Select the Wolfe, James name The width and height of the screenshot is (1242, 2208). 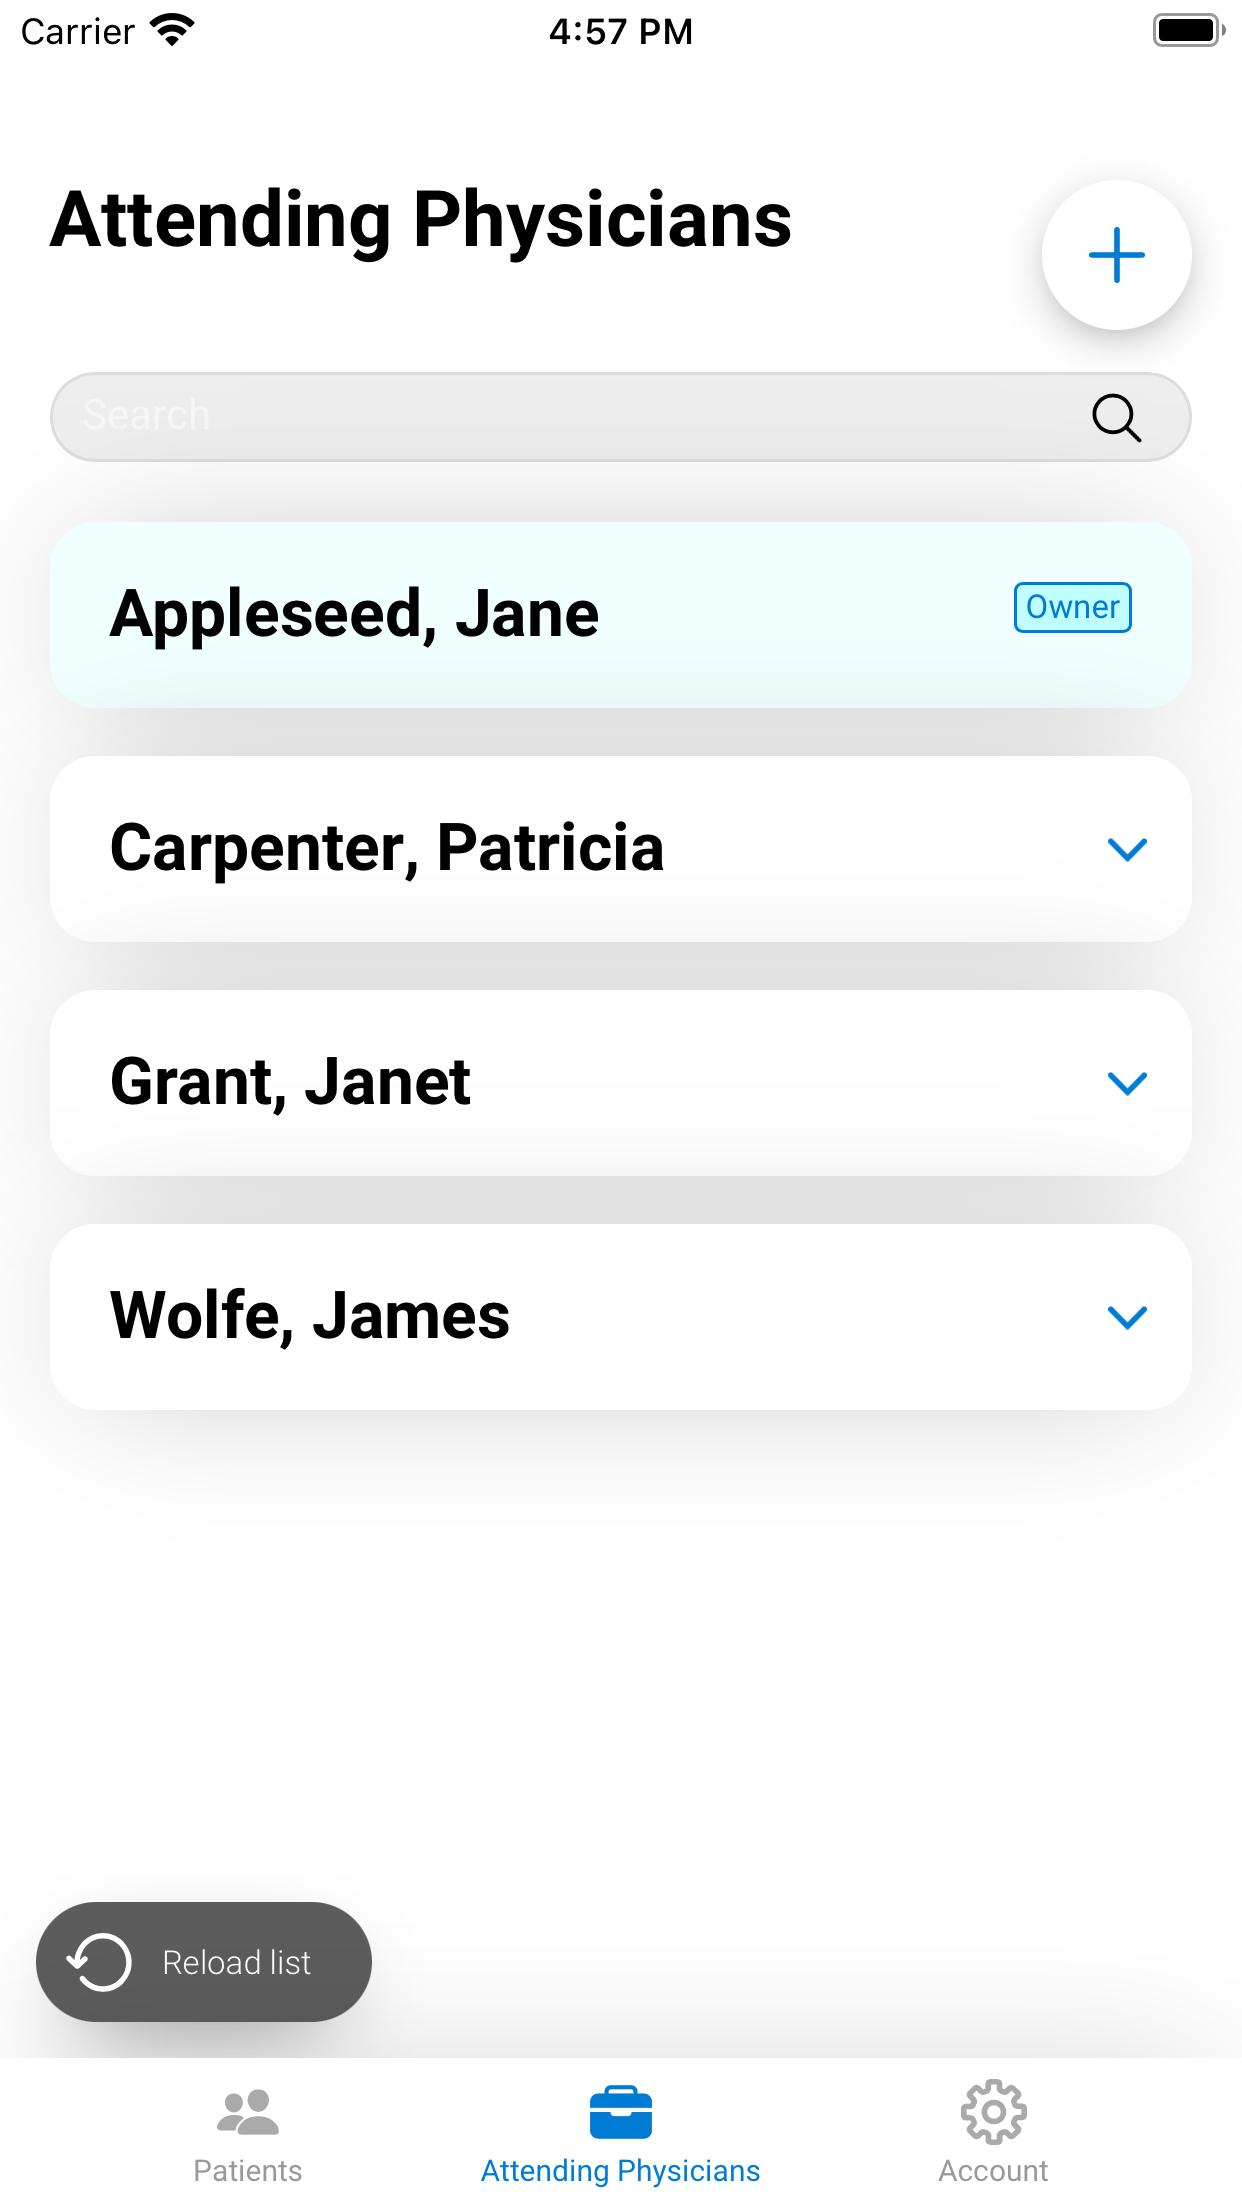310,1316
